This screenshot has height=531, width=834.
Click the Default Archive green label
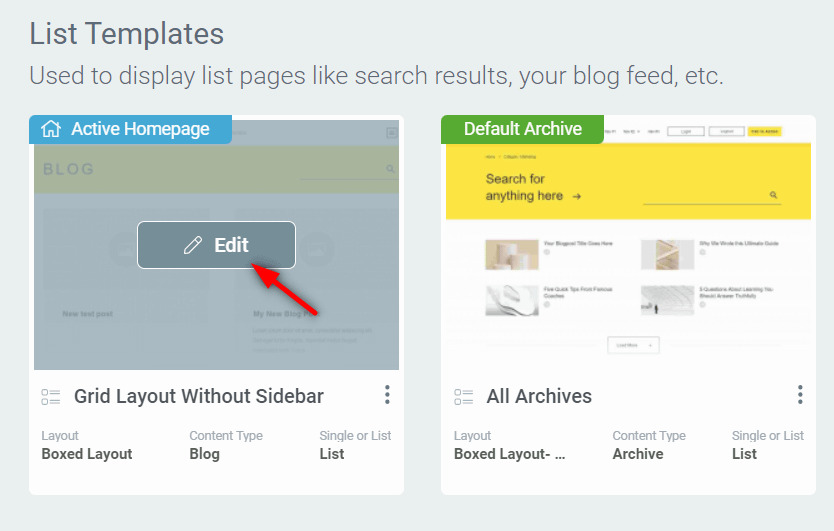click(522, 129)
